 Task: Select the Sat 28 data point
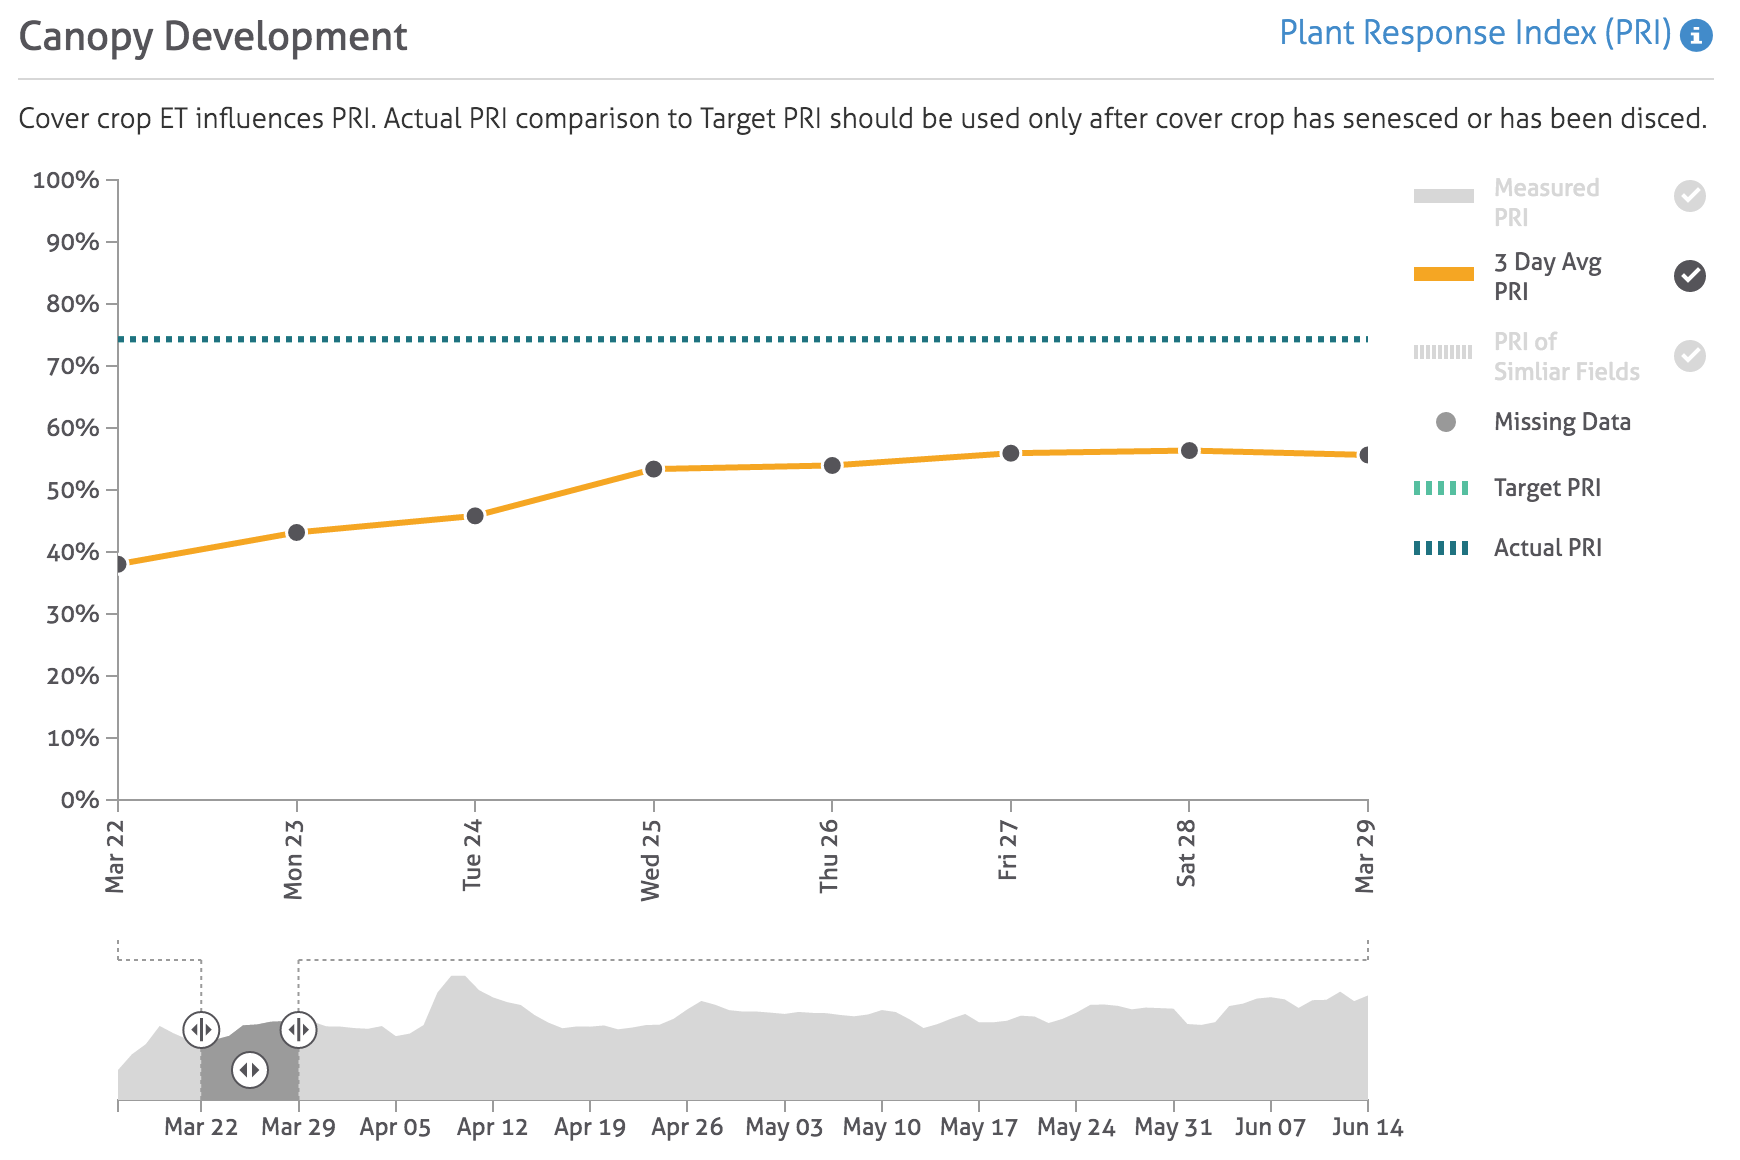[x=1189, y=451]
